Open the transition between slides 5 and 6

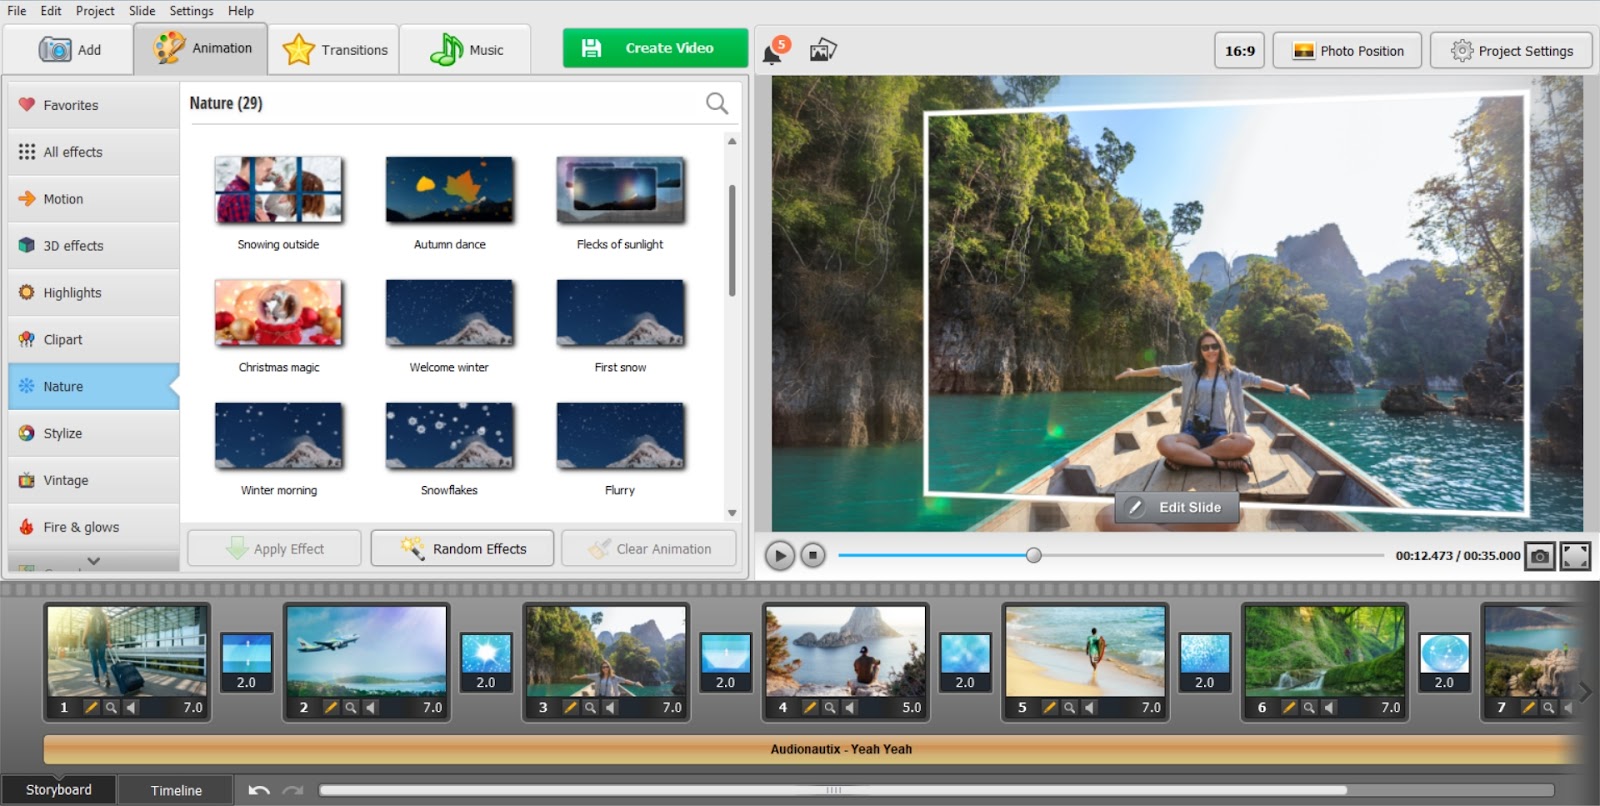[x=1204, y=662]
